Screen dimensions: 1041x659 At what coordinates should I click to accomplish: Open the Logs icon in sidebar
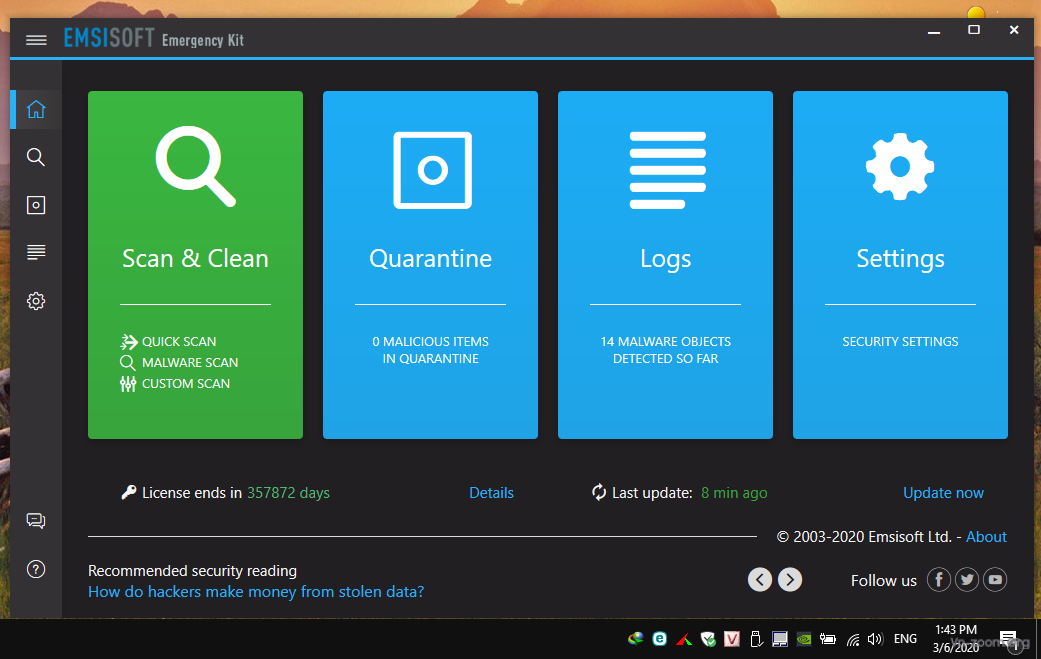36,252
